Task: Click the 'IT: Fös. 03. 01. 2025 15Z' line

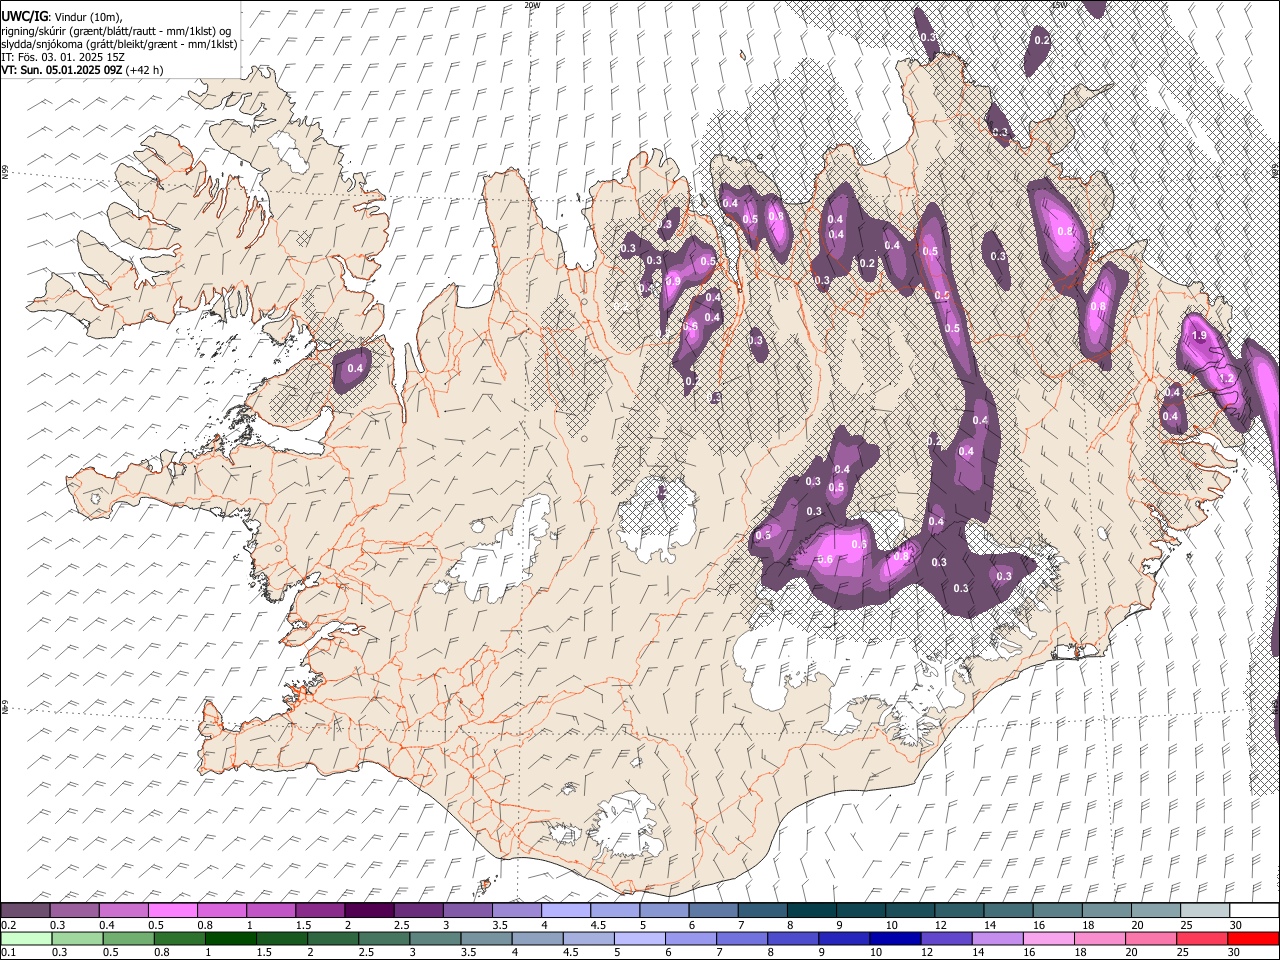Action: pyautogui.click(x=63, y=57)
